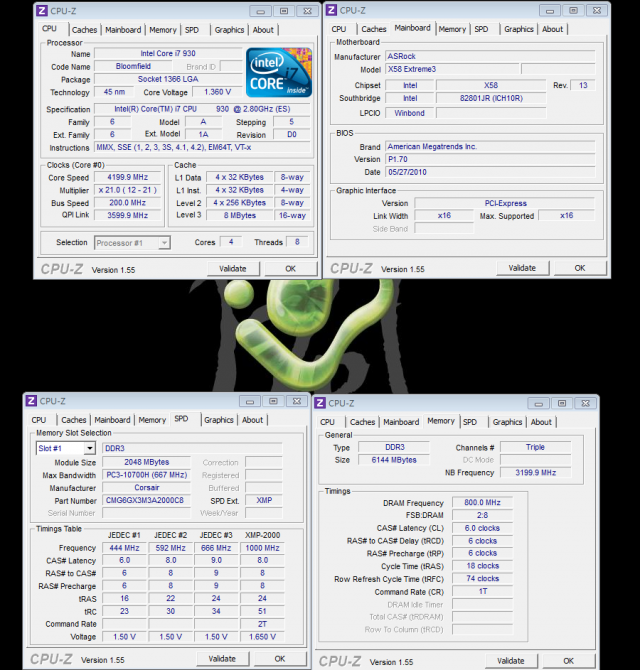Click the motherboard Model field X58 Extreme3
Image resolution: width=640 pixels, height=671 pixels.
[x=452, y=69]
